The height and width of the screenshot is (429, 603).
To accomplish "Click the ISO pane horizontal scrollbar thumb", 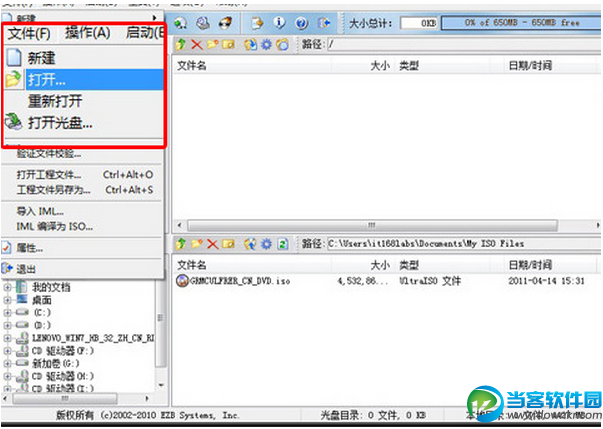I will [372, 225].
